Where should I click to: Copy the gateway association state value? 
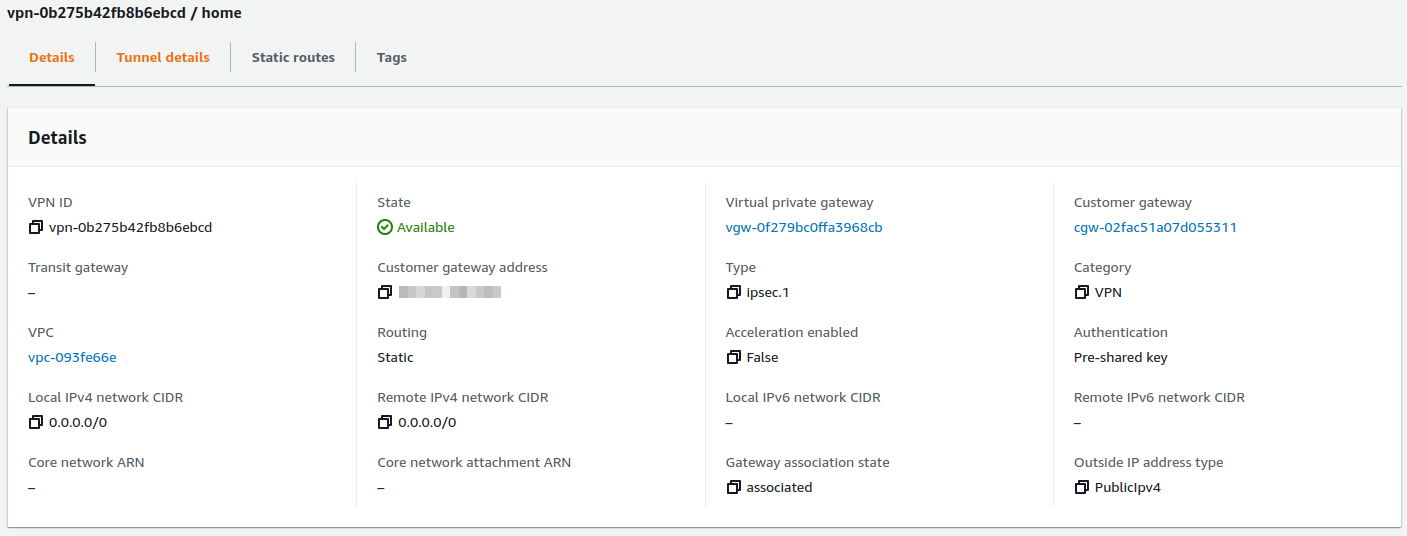734,488
